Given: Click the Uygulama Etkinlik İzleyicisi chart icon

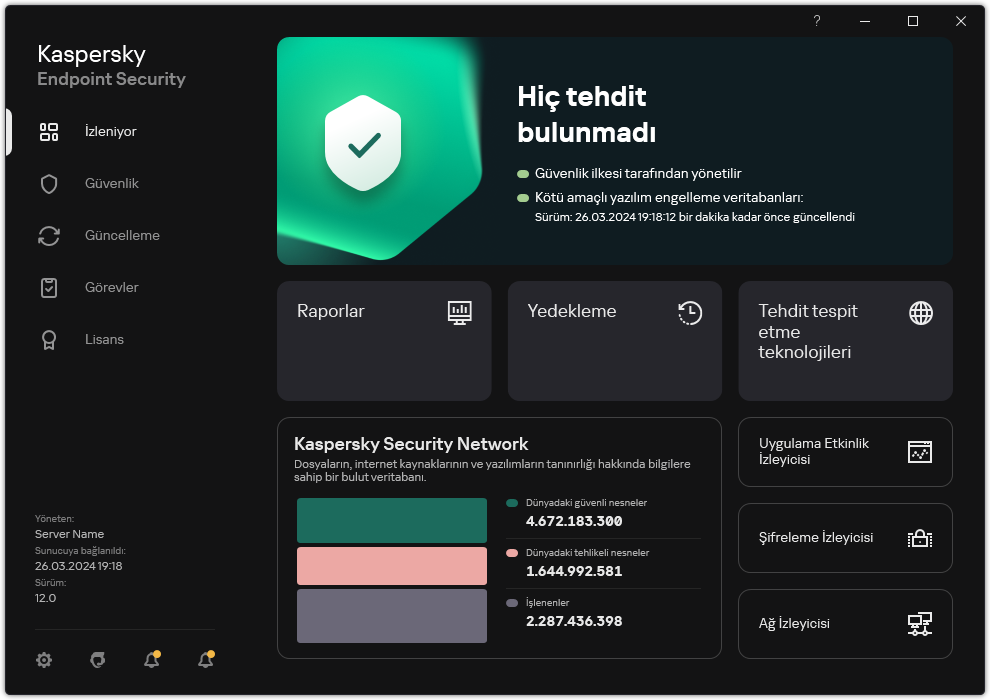Looking at the screenshot, I should pyautogui.click(x=919, y=452).
